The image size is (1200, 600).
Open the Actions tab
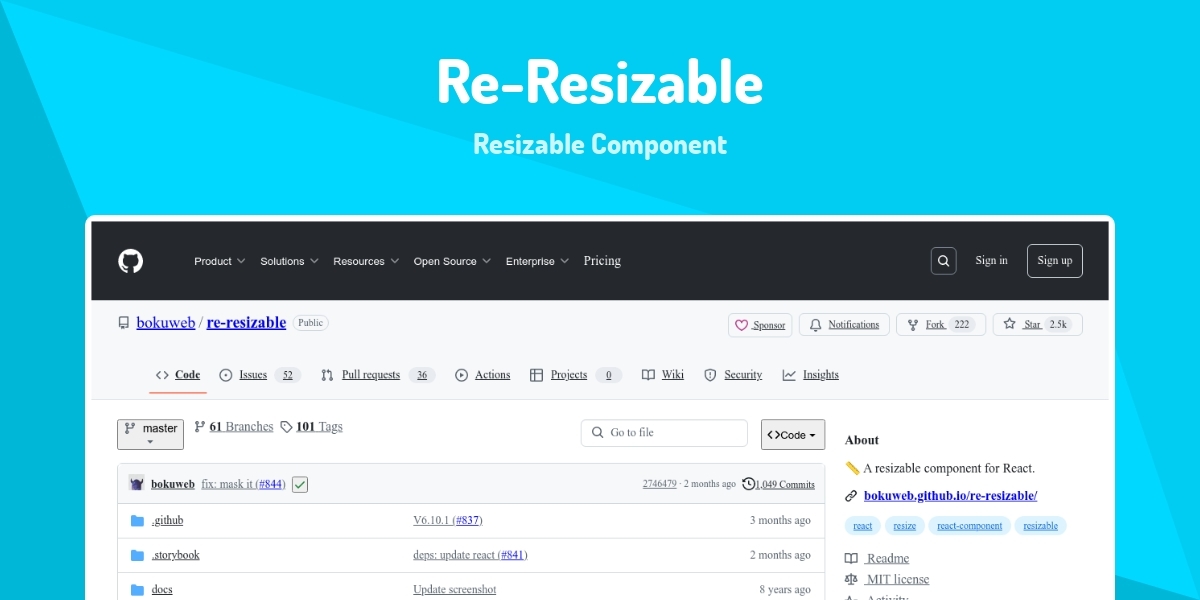pos(491,375)
